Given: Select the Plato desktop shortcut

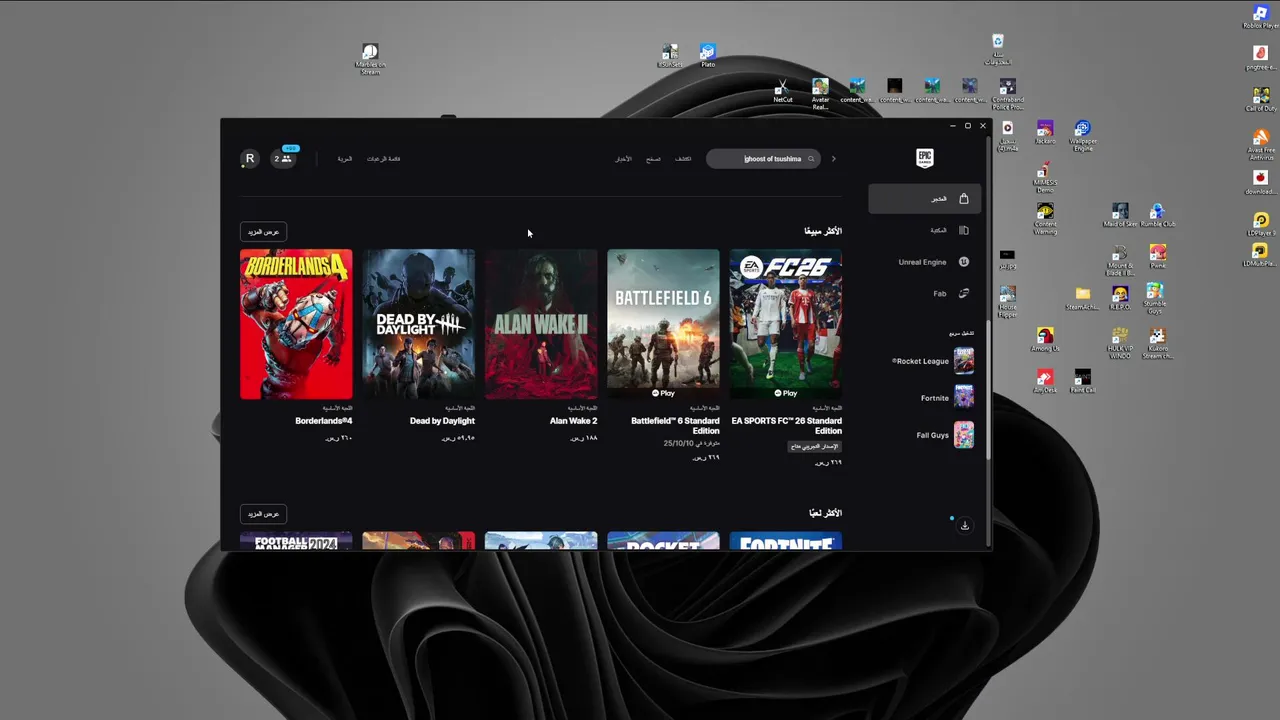Looking at the screenshot, I should point(708,56).
